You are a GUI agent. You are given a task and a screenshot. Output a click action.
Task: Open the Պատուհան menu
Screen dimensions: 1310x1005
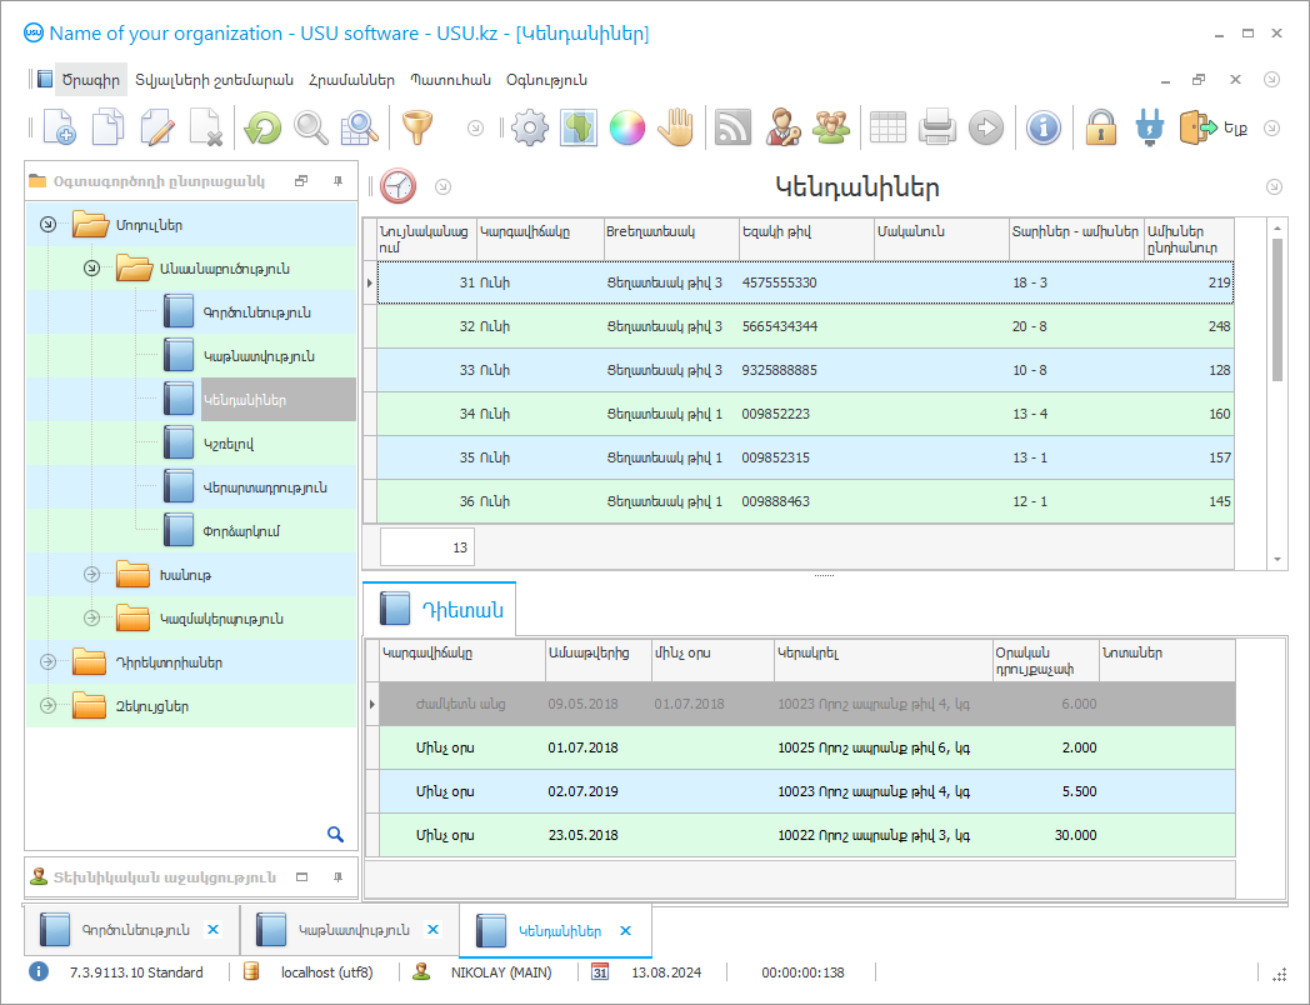coord(451,80)
